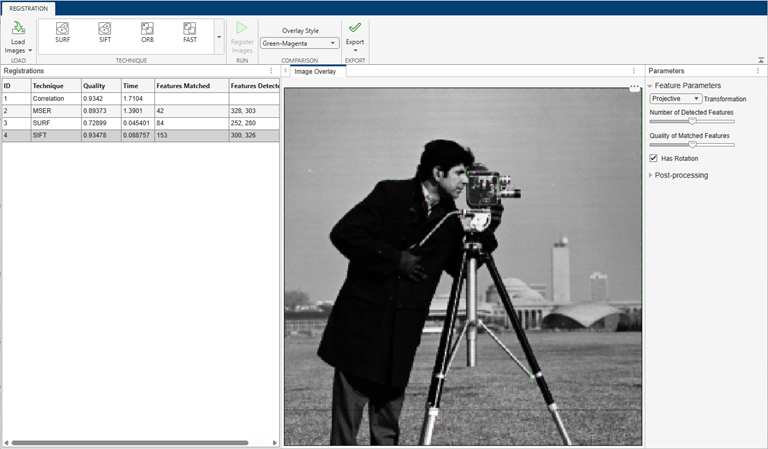
Task: Expand the technique gallery dropdown arrow
Action: [x=219, y=37]
